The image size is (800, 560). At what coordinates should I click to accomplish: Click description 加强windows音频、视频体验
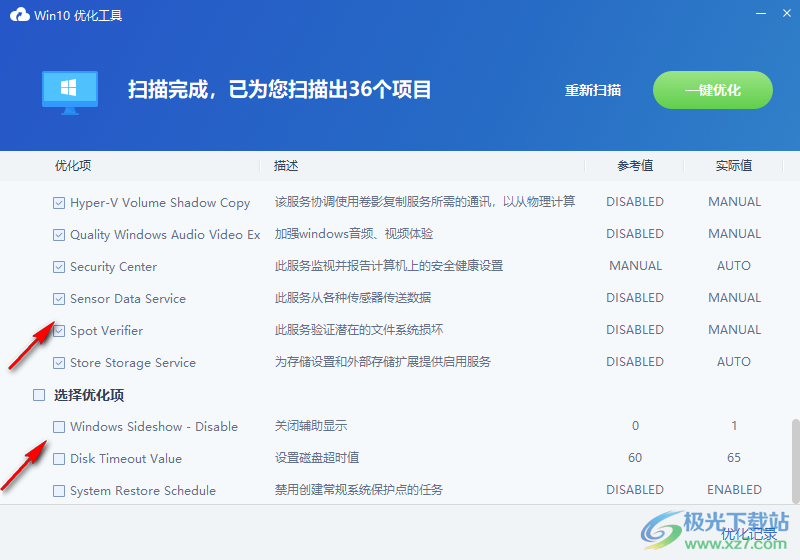tap(354, 234)
